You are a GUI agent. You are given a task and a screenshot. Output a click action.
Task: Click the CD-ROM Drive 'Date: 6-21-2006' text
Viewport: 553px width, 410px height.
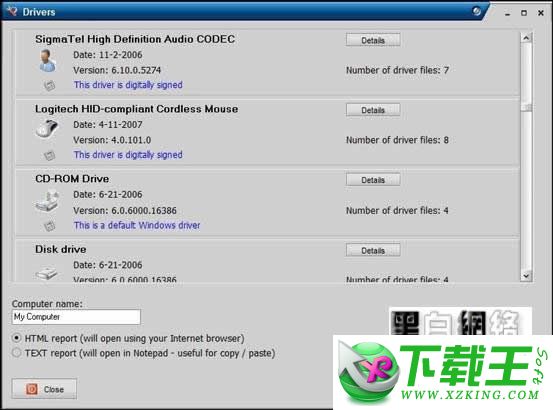tap(108, 195)
